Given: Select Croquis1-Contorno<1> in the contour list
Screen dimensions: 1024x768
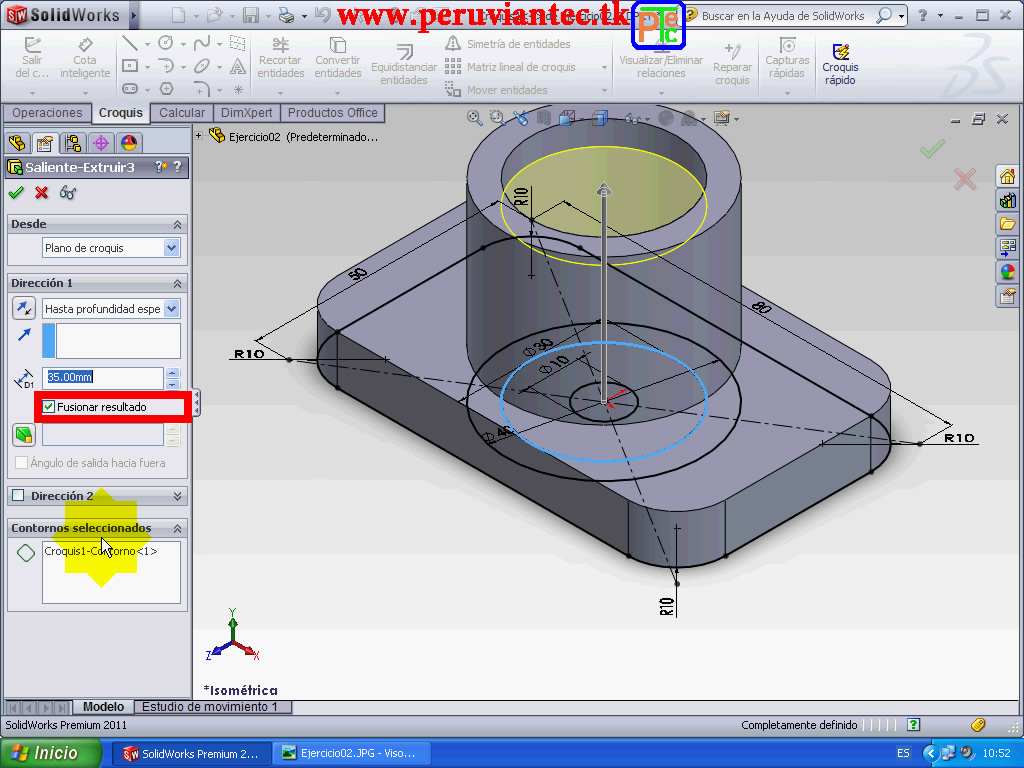Looking at the screenshot, I should pos(101,551).
